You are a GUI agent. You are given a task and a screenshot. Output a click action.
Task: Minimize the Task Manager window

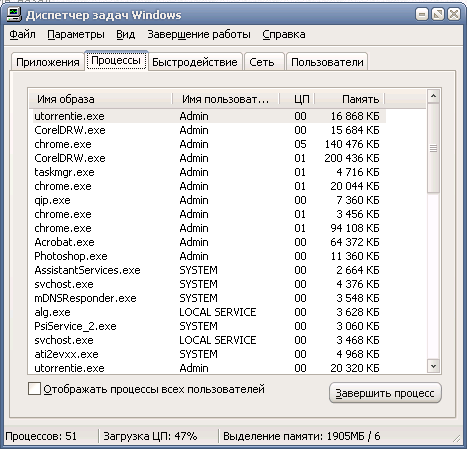click(x=422, y=15)
